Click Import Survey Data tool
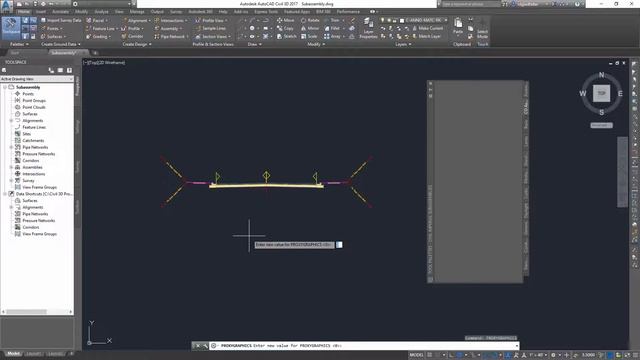 pos(61,20)
